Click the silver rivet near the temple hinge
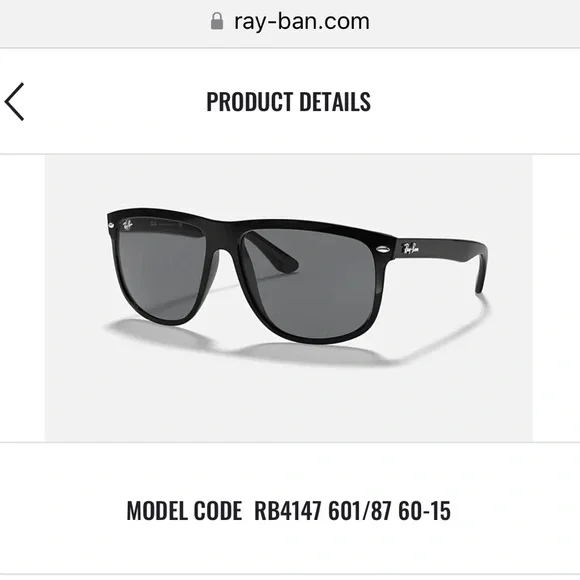Image resolution: width=580 pixels, height=580 pixels. (383, 250)
